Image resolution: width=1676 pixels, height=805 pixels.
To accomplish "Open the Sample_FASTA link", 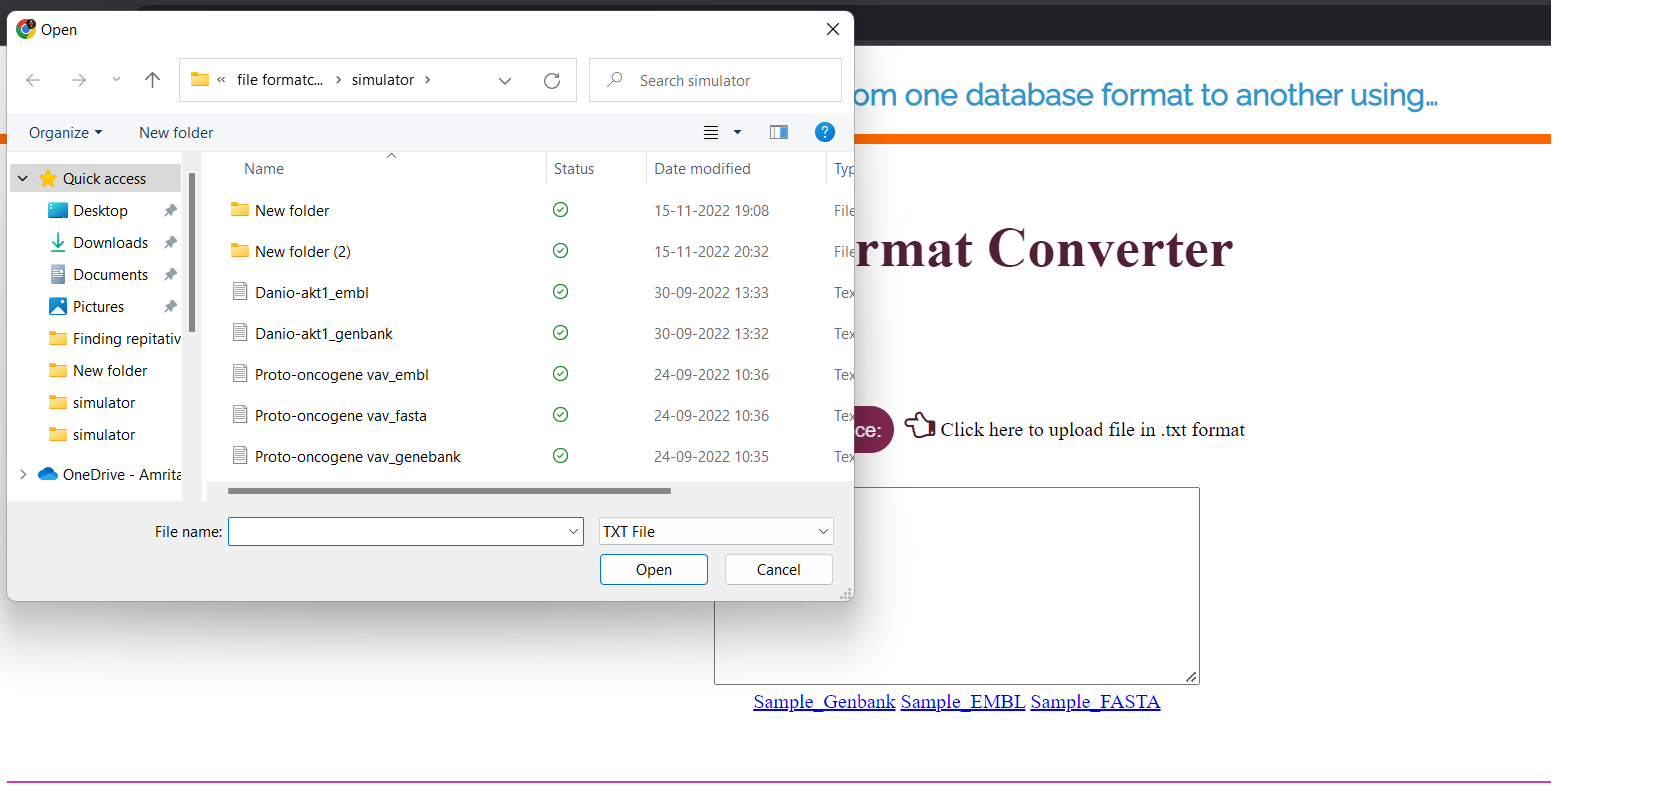I will pyautogui.click(x=1095, y=701).
